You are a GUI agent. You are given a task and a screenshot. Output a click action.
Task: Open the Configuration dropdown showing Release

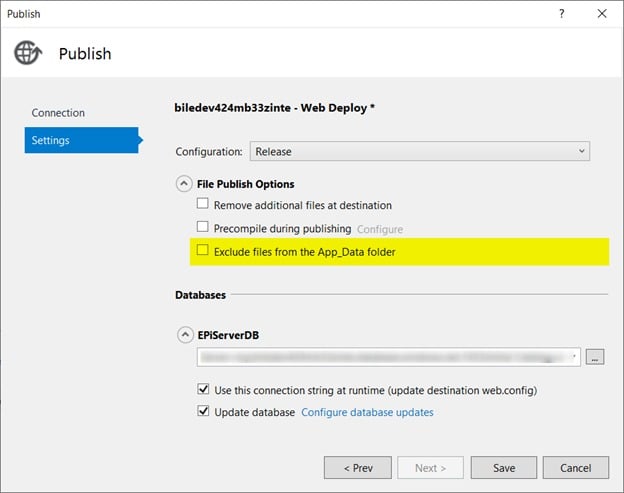[x=419, y=151]
